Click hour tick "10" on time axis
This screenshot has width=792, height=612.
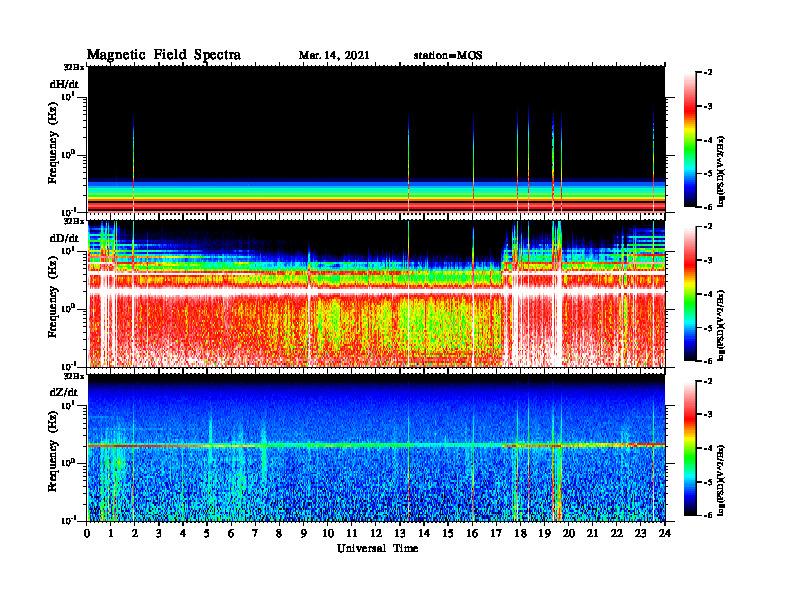point(328,533)
